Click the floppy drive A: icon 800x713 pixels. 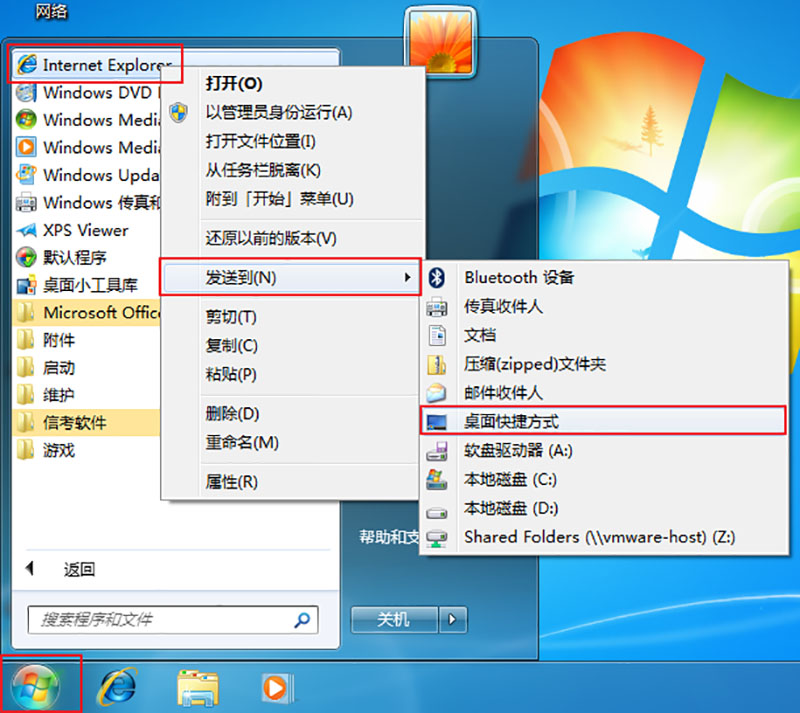click(x=437, y=451)
